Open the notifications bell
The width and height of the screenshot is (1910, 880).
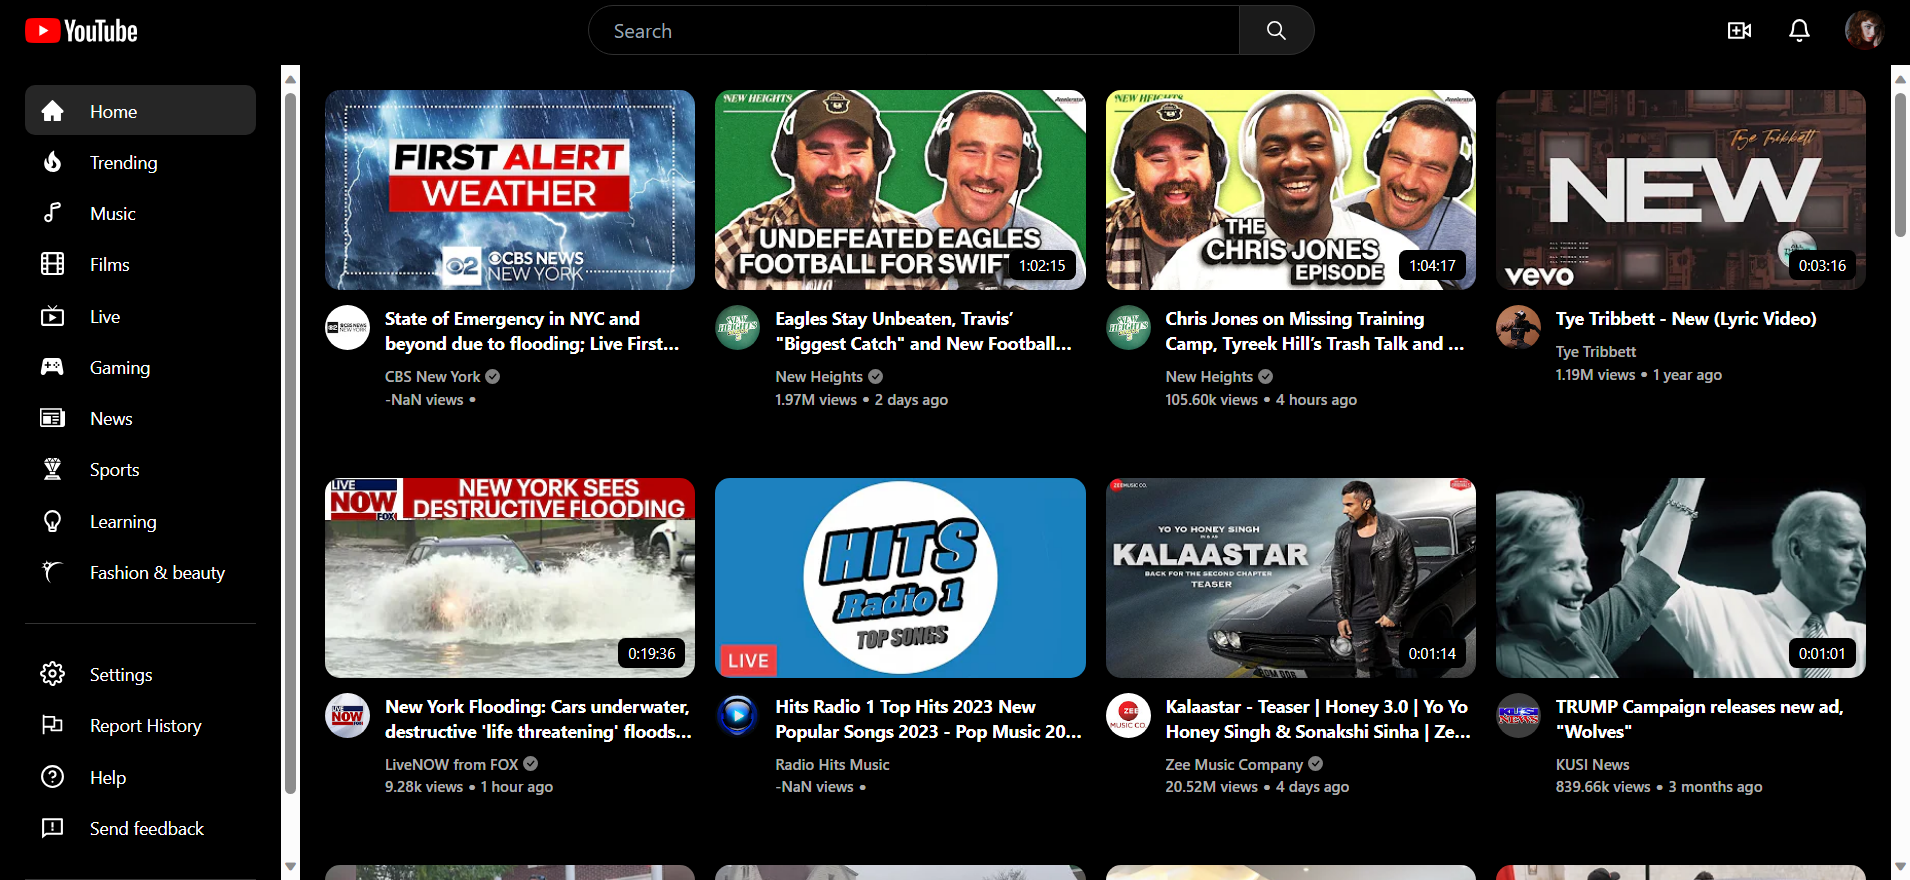click(x=1799, y=30)
